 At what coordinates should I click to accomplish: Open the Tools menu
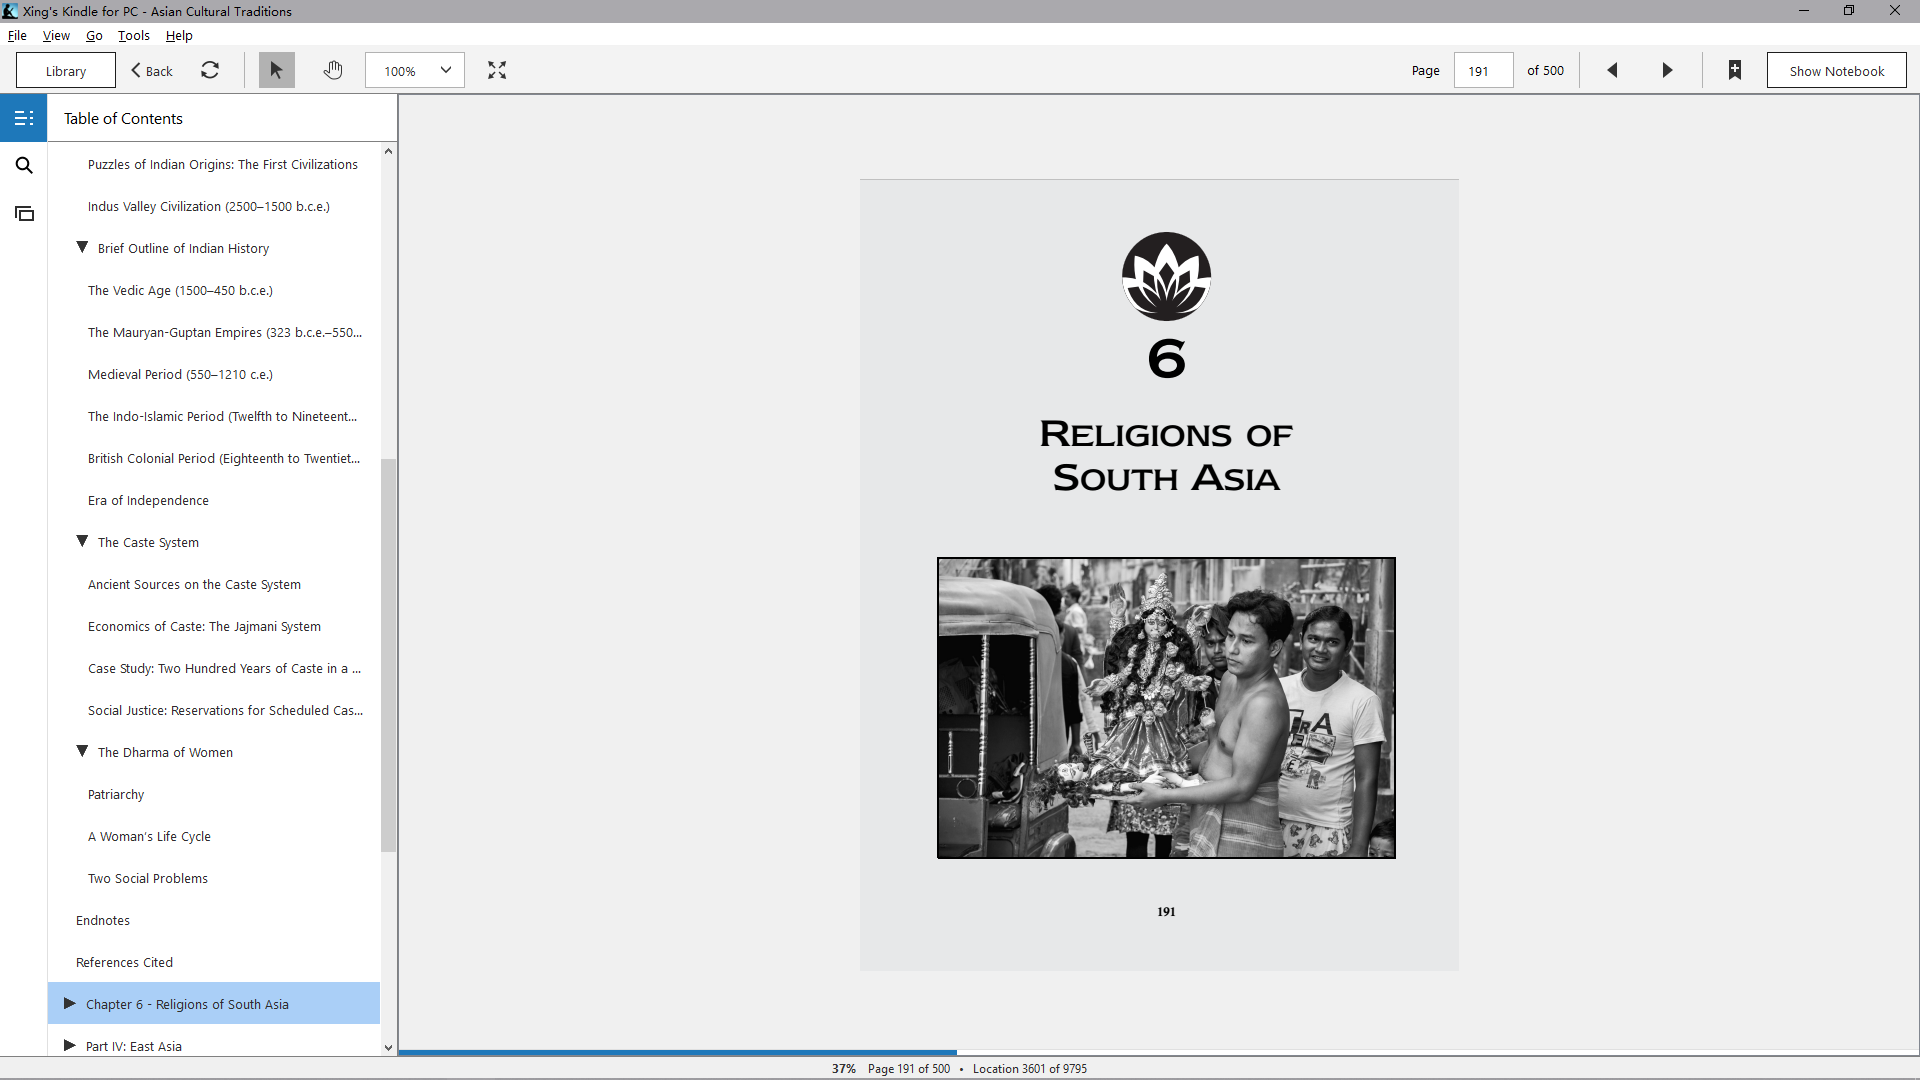[134, 35]
